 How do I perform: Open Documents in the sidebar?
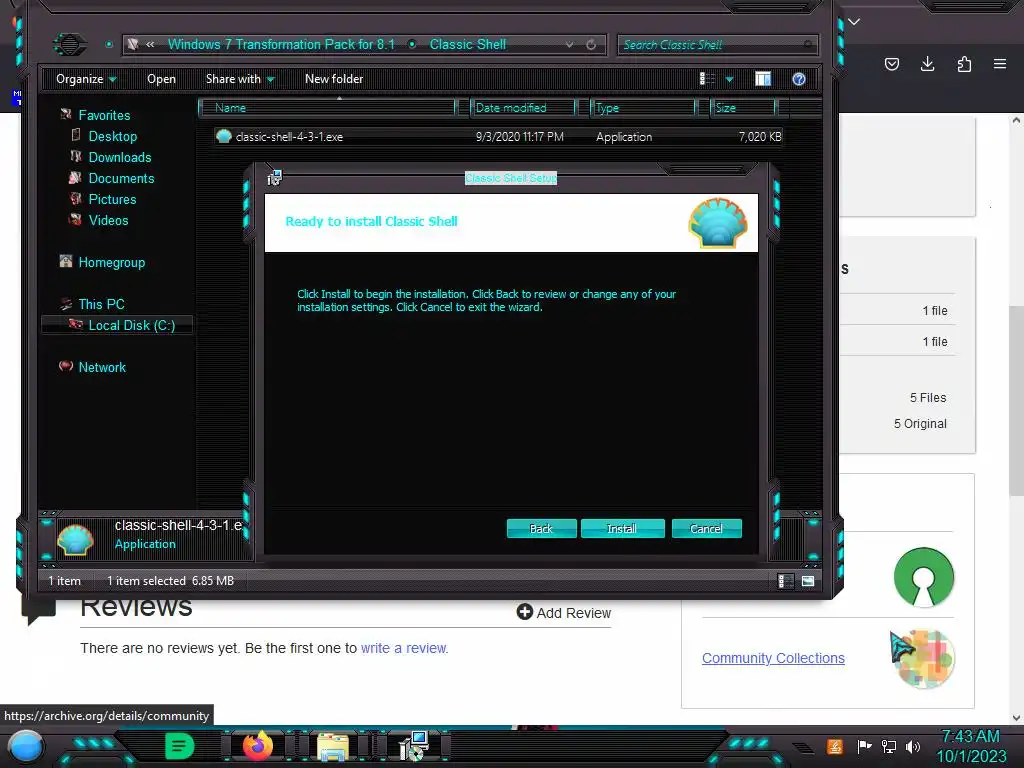click(x=121, y=178)
